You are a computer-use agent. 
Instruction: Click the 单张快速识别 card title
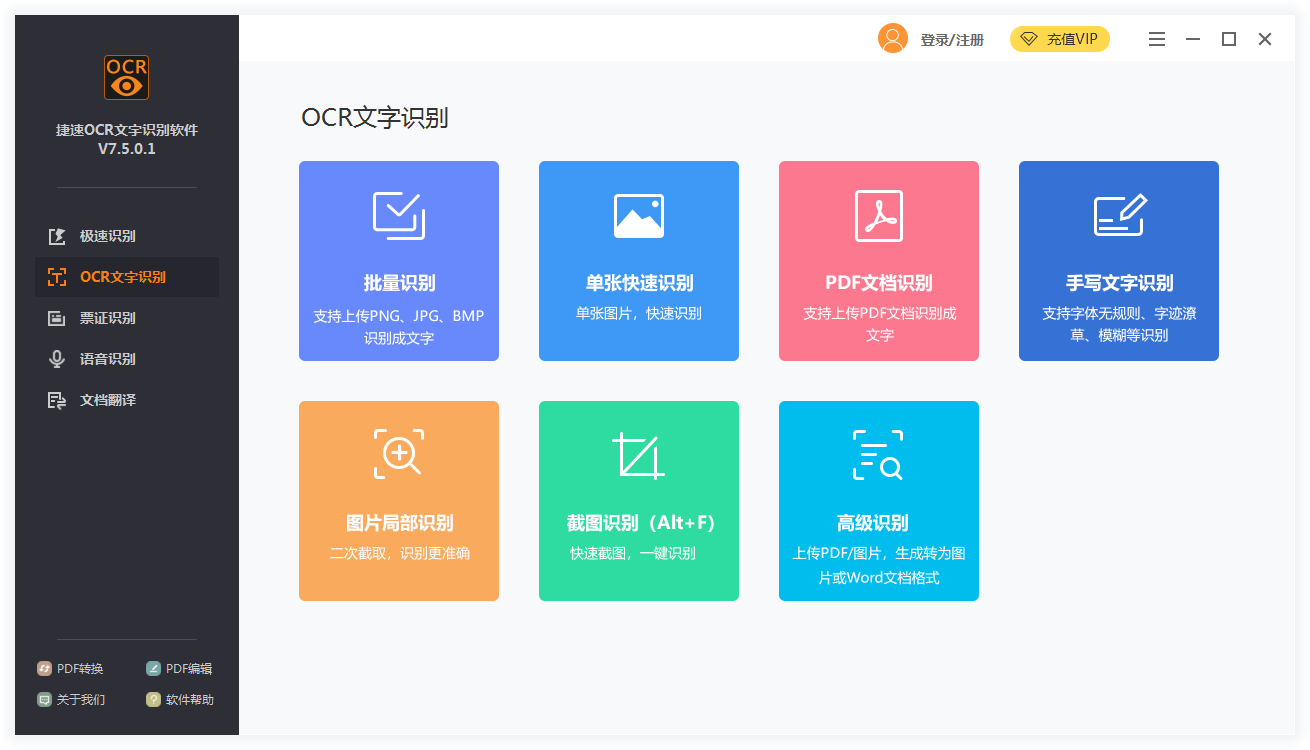[x=639, y=283]
